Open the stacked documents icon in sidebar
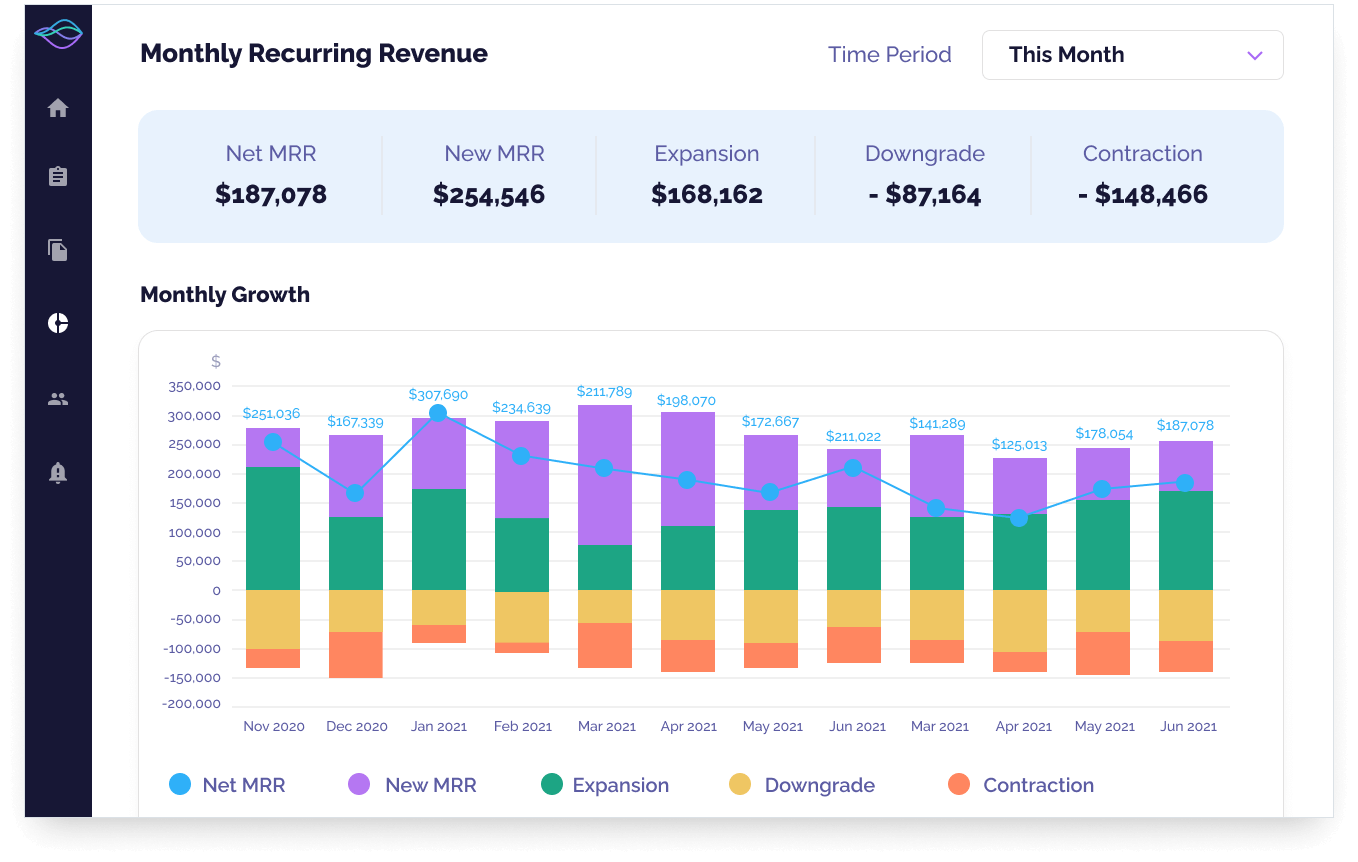The image size is (1358, 862). coord(58,250)
